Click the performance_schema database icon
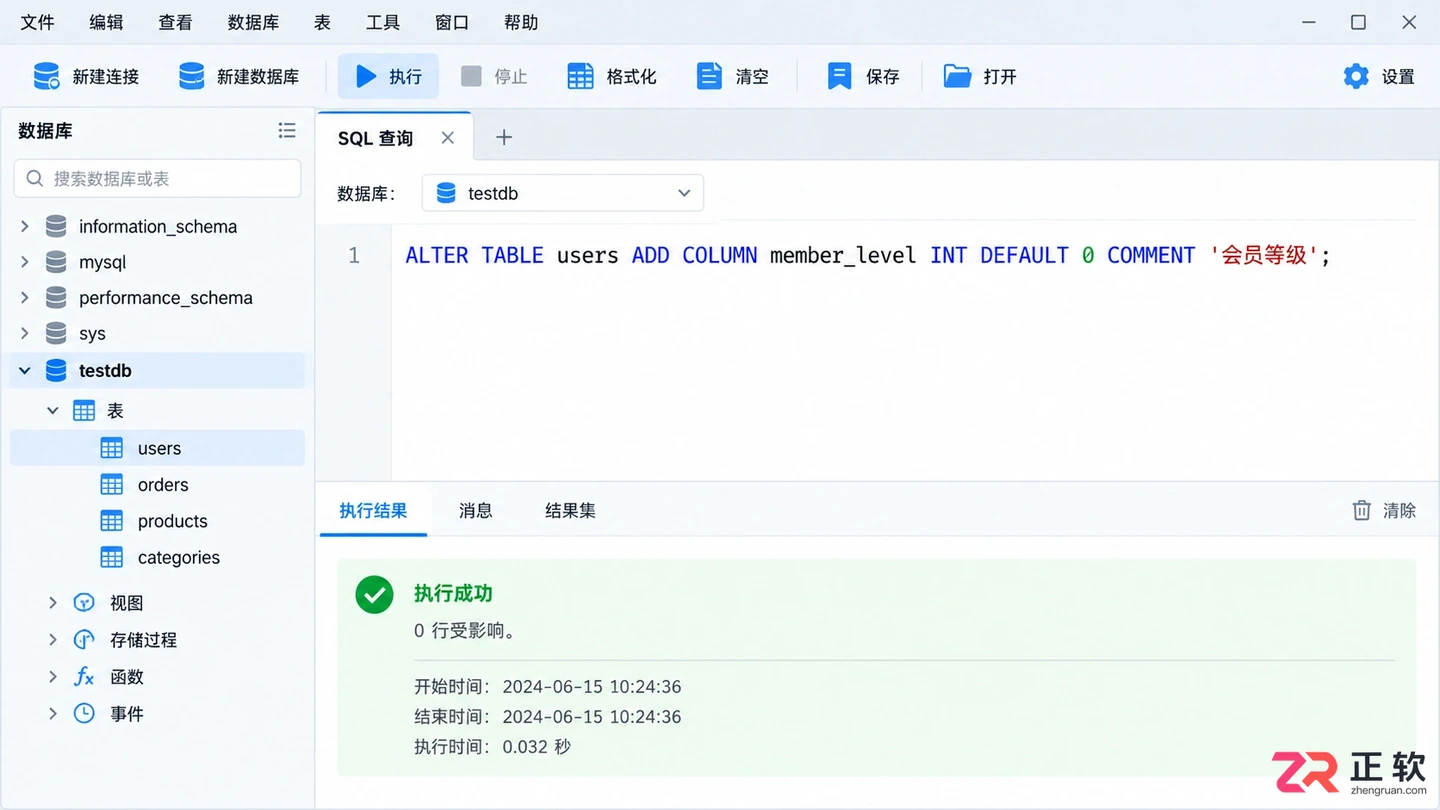The width and height of the screenshot is (1440, 810). (57, 298)
